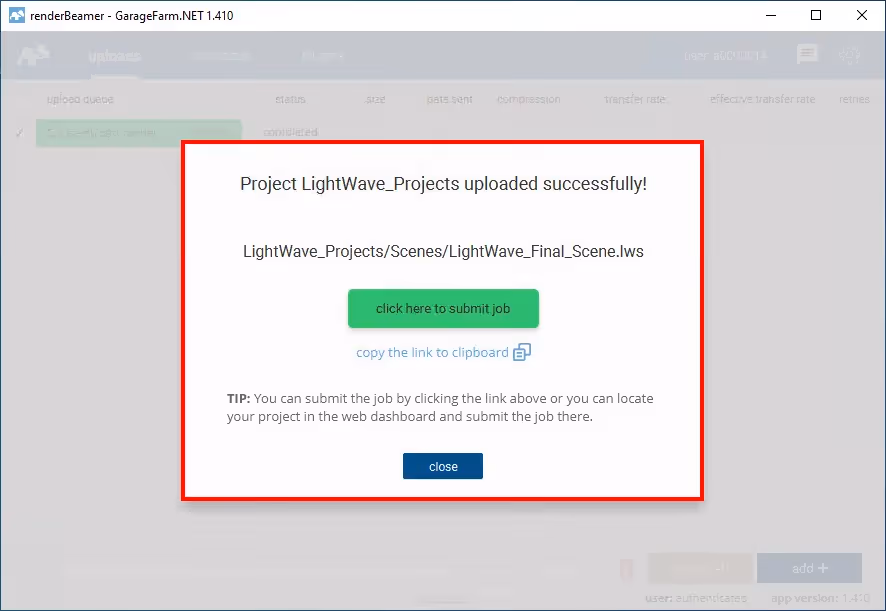Minimize the renderBeamer window
Screen dimensions: 886x611
tap(771, 15)
